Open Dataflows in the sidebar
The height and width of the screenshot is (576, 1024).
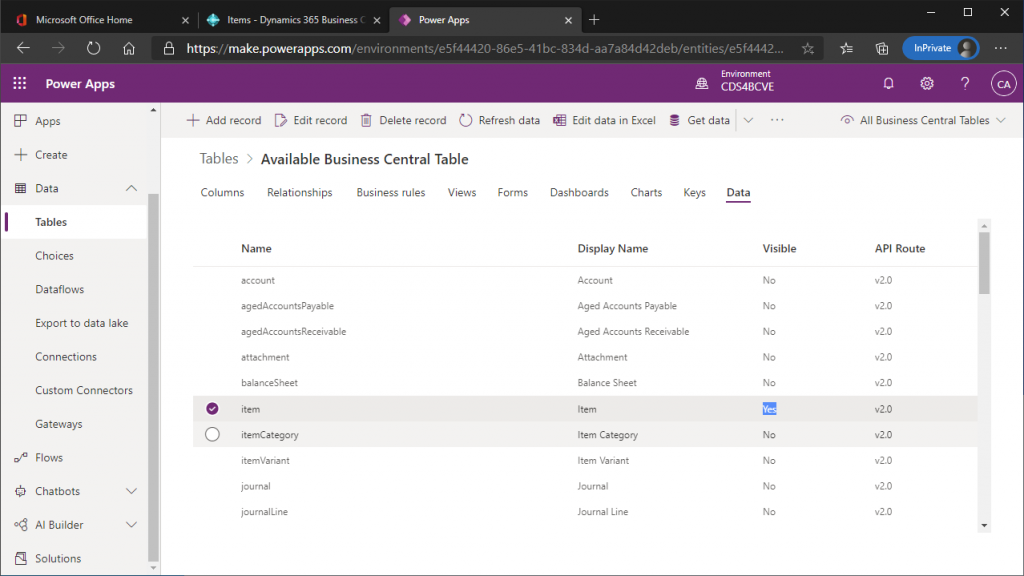pyautogui.click(x=59, y=289)
